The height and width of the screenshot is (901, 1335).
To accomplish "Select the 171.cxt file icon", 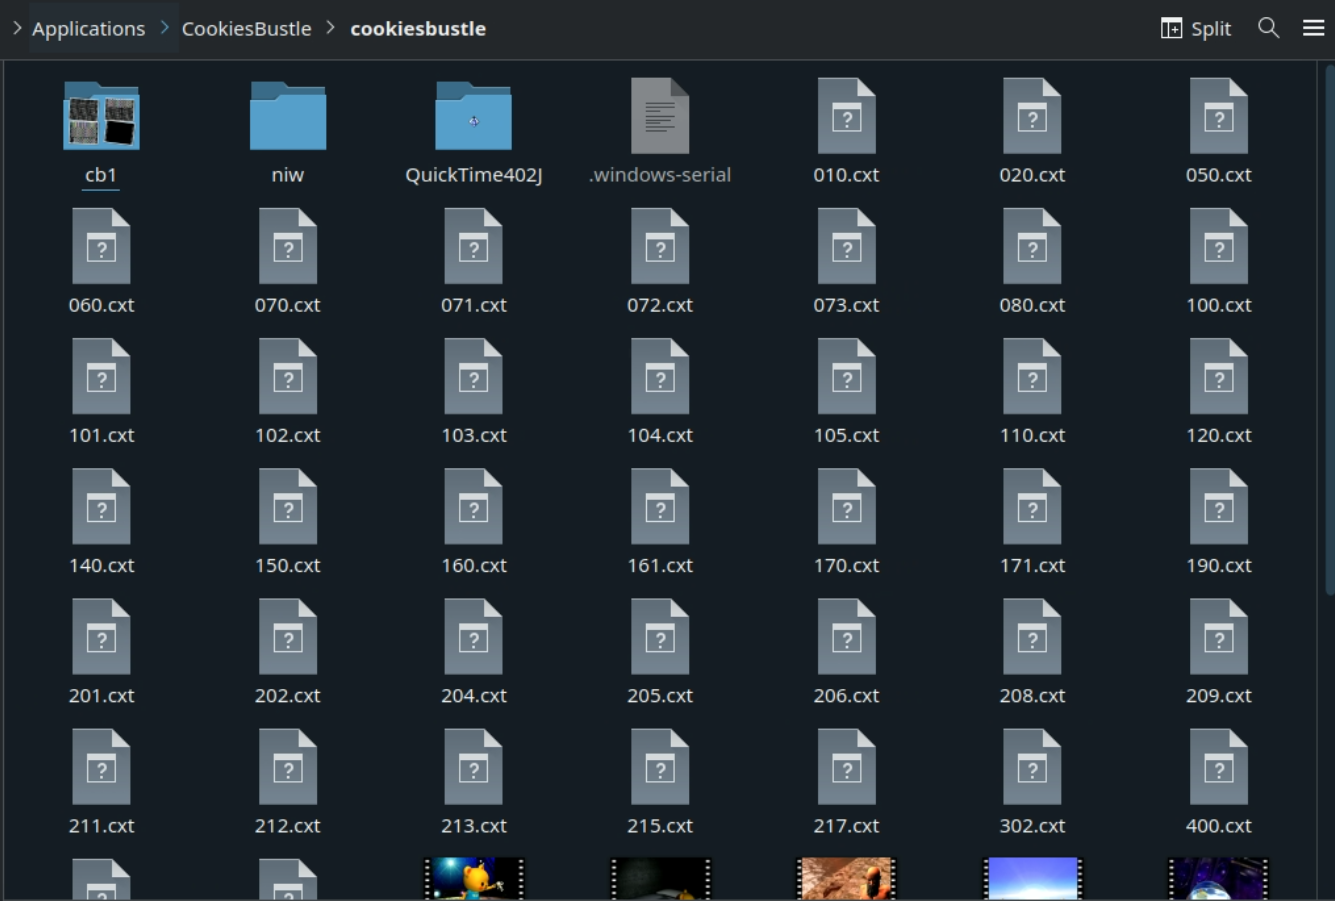I will tap(1033, 507).
